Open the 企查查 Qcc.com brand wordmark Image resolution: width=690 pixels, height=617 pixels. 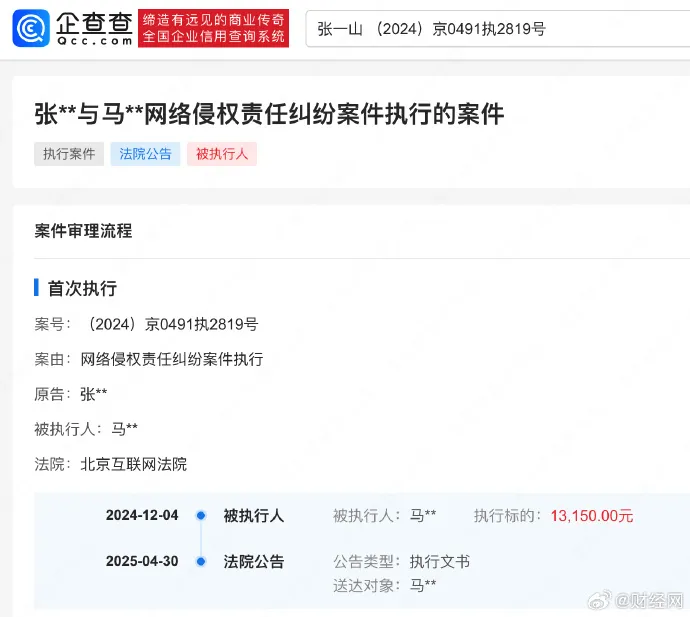tap(94, 28)
